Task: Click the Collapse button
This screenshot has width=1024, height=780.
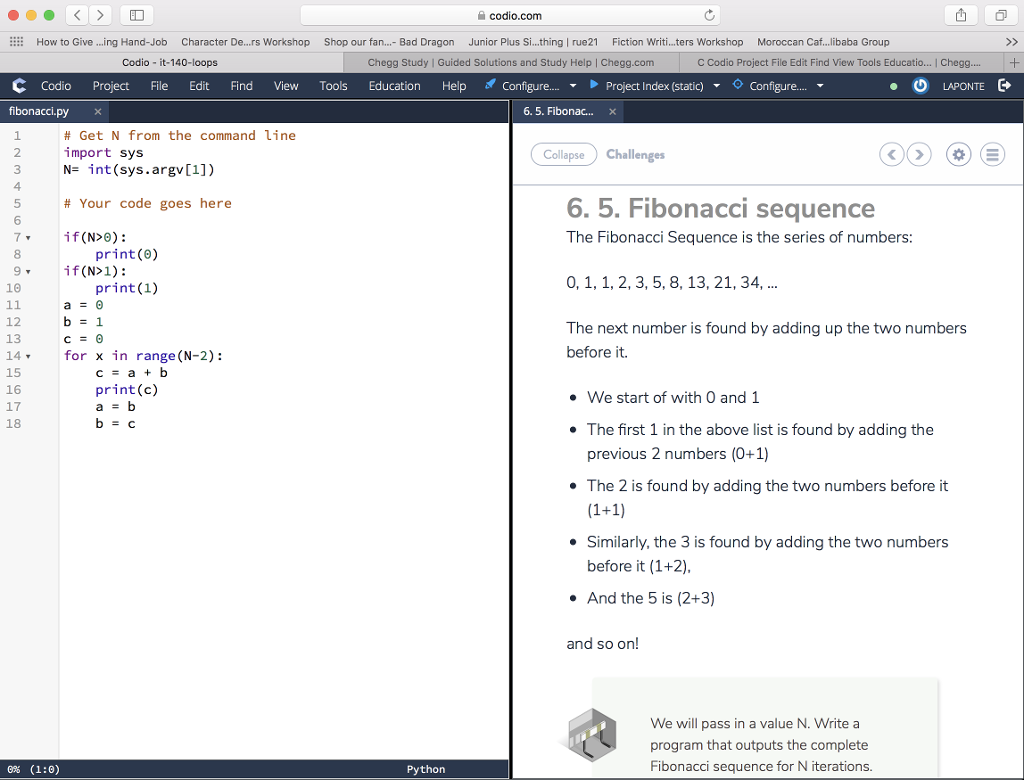Action: tap(564, 155)
